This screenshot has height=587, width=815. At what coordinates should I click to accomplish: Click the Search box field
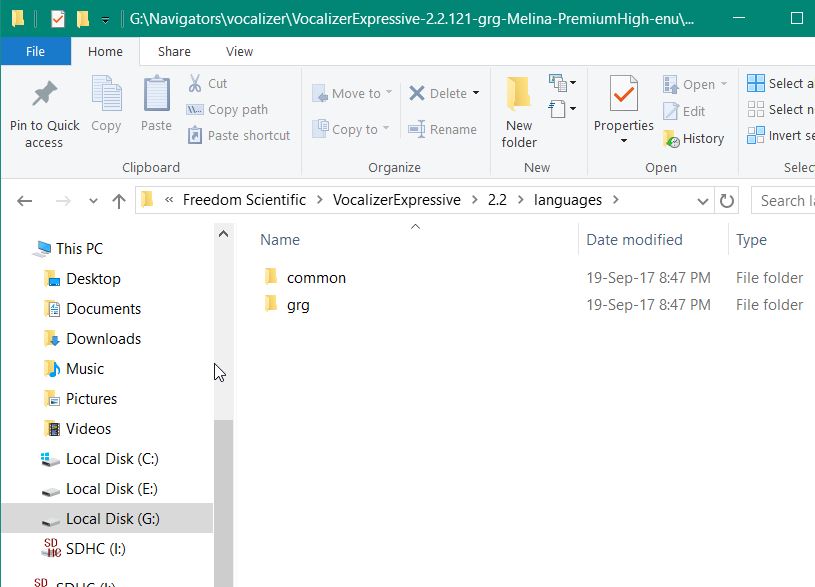tap(785, 200)
